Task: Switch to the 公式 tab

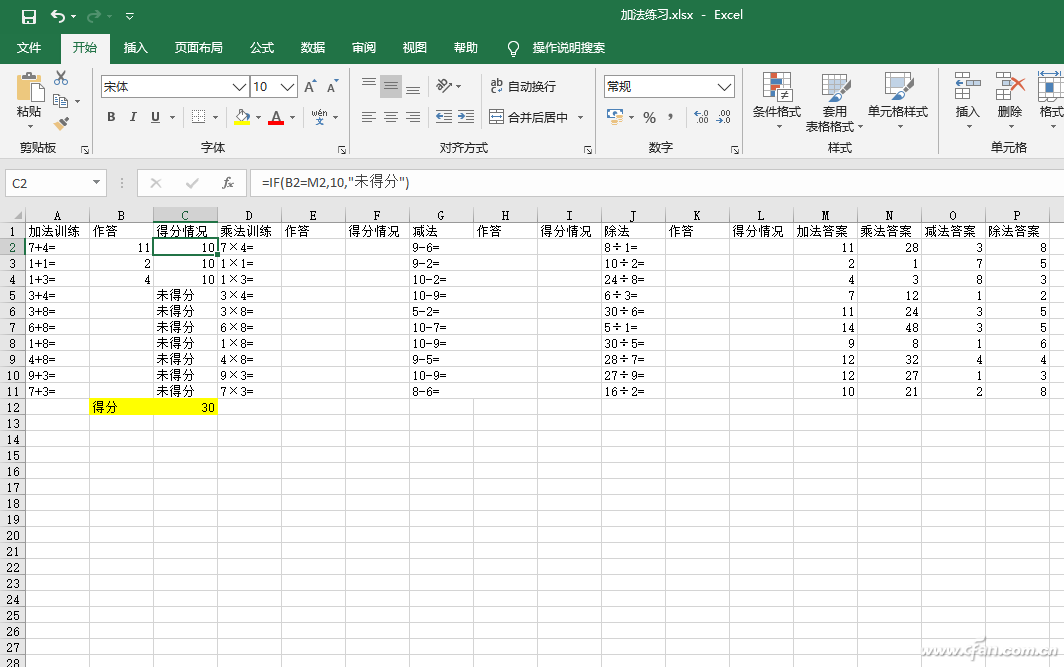Action: click(262, 47)
